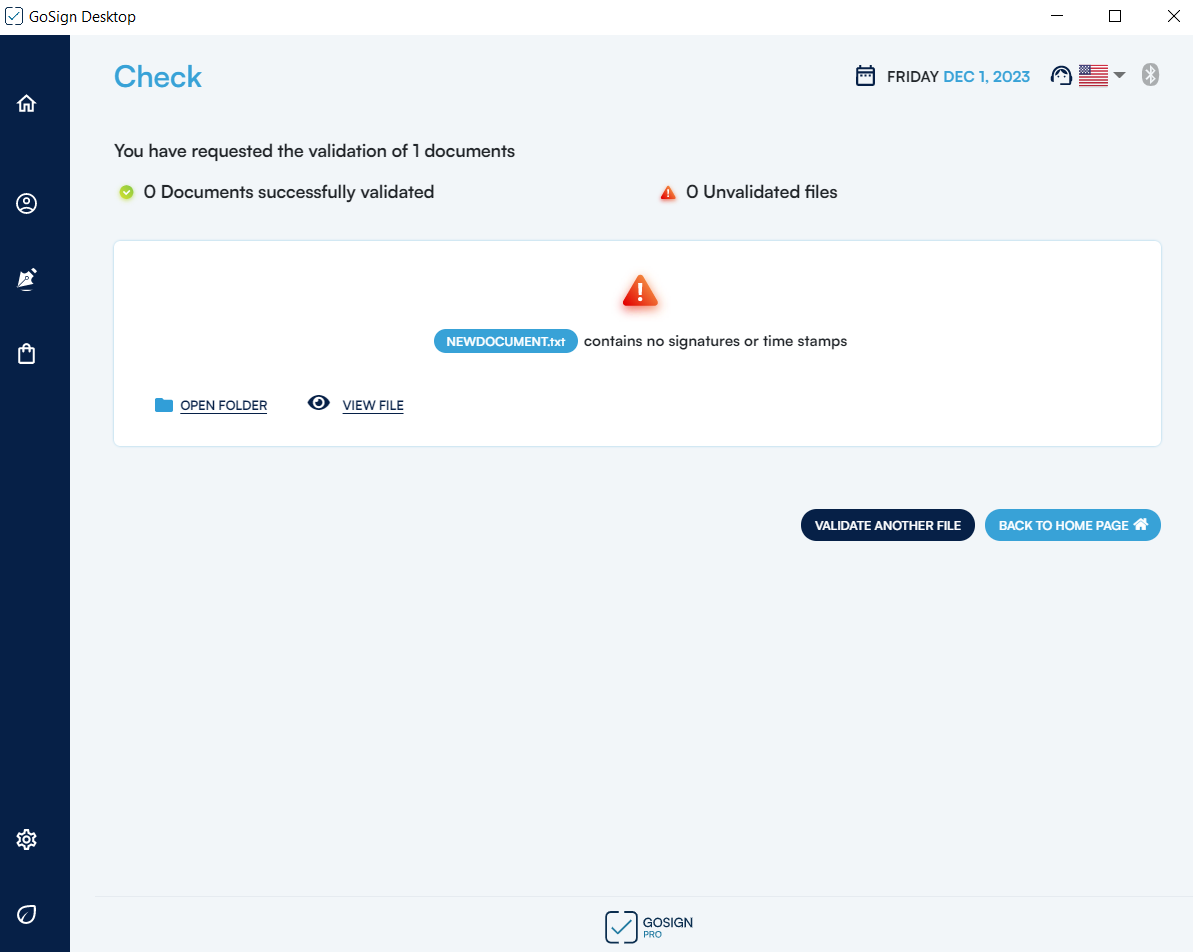
Task: Click the leaf icon in the sidebar
Action: (27, 914)
